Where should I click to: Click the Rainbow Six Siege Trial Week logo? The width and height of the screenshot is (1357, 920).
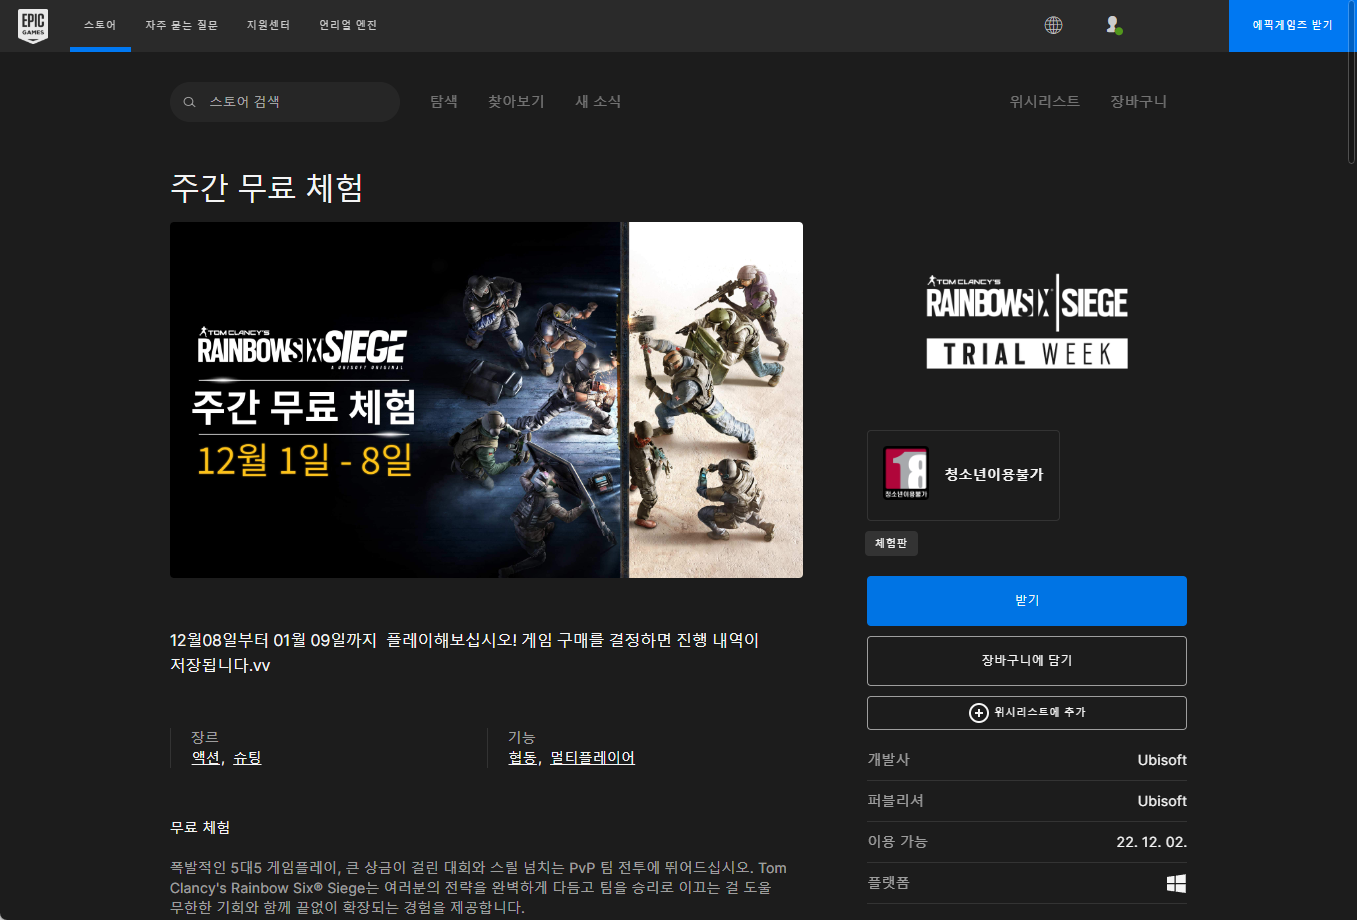coord(1027,321)
